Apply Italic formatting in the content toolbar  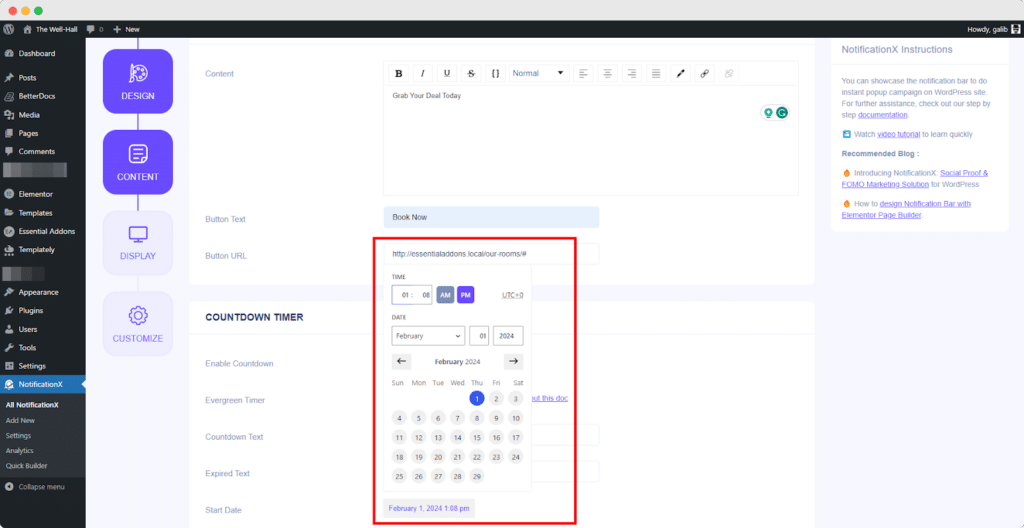(423, 74)
